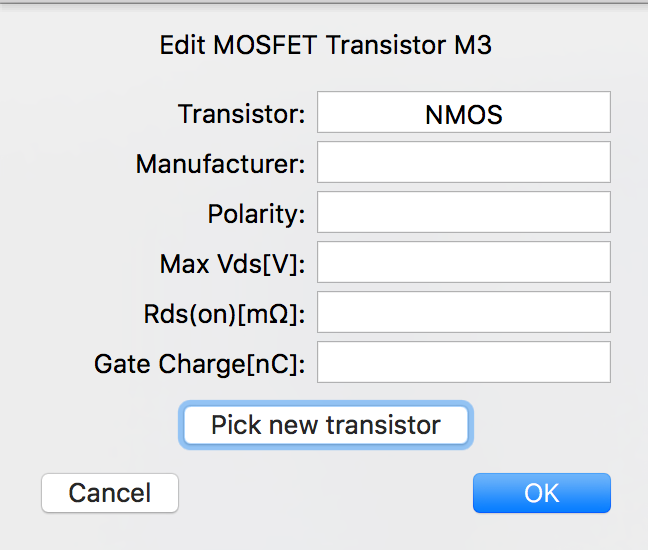Click the "Polarity:" label text

click(x=256, y=214)
